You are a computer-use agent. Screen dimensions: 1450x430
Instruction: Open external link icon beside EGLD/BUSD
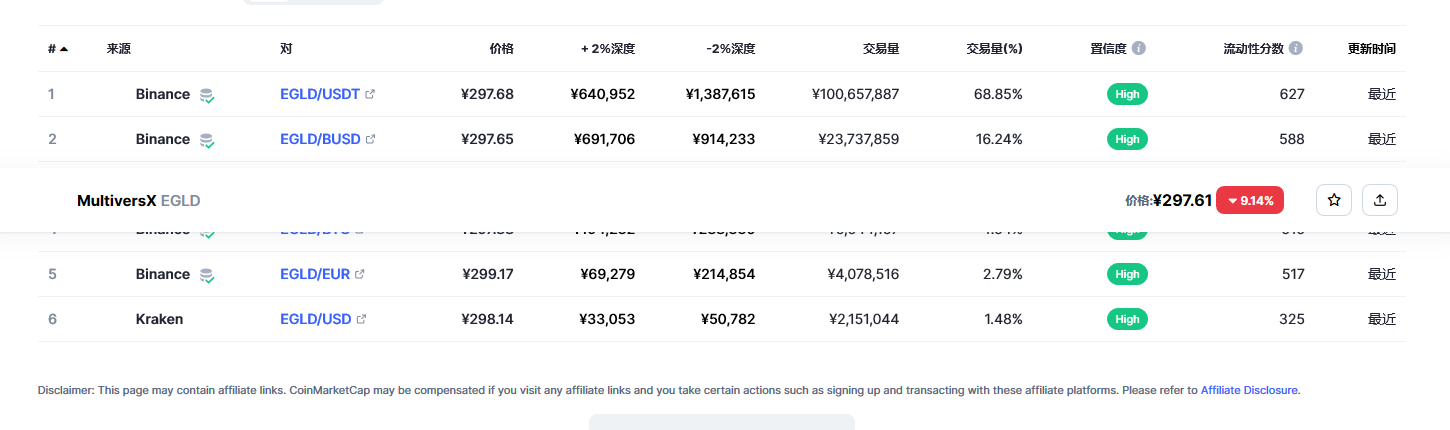point(371,139)
